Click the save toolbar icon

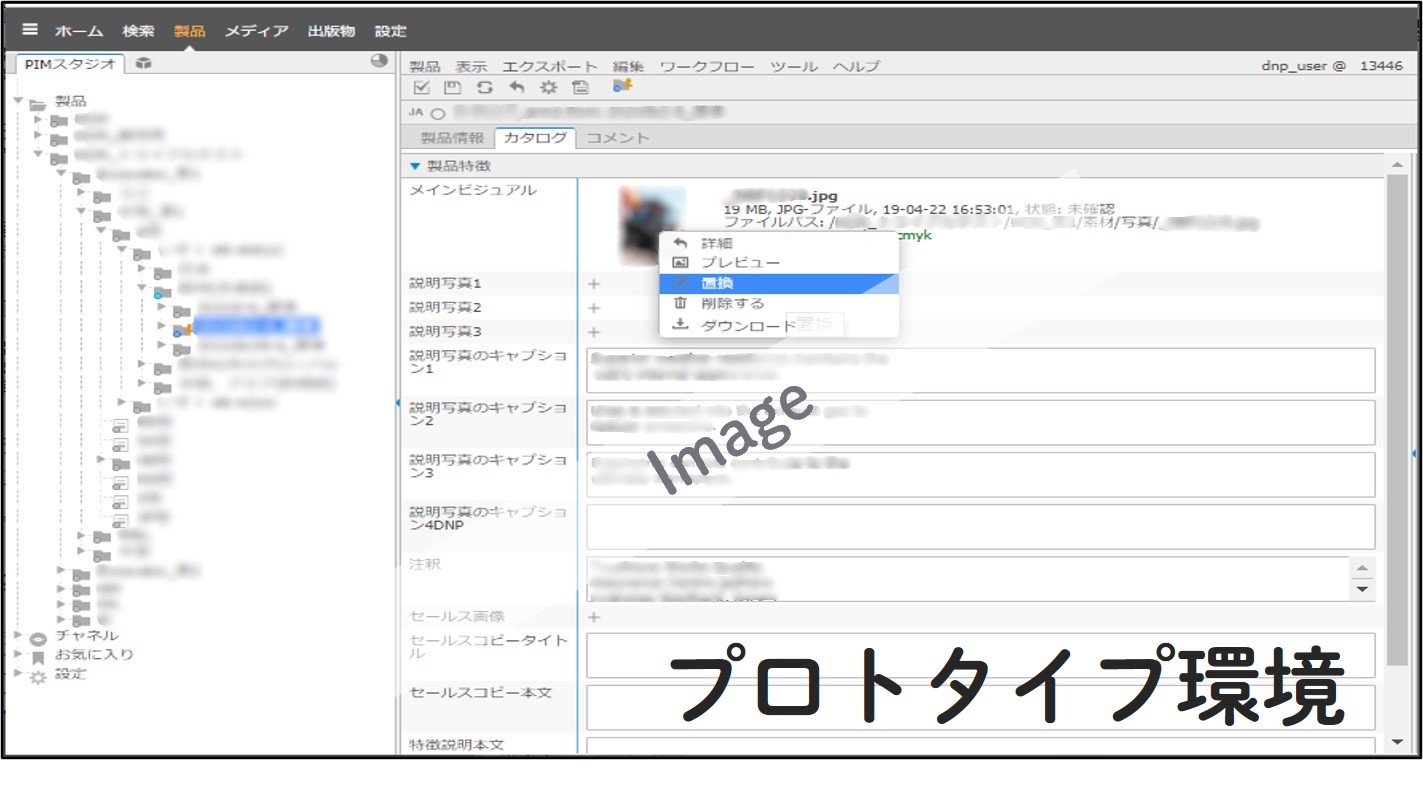click(452, 88)
